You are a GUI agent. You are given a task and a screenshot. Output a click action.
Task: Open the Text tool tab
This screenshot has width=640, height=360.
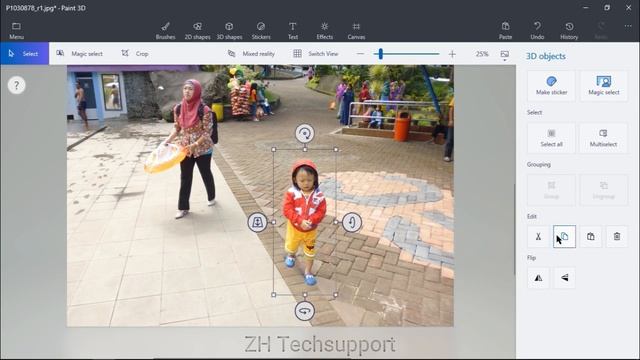pos(293,31)
